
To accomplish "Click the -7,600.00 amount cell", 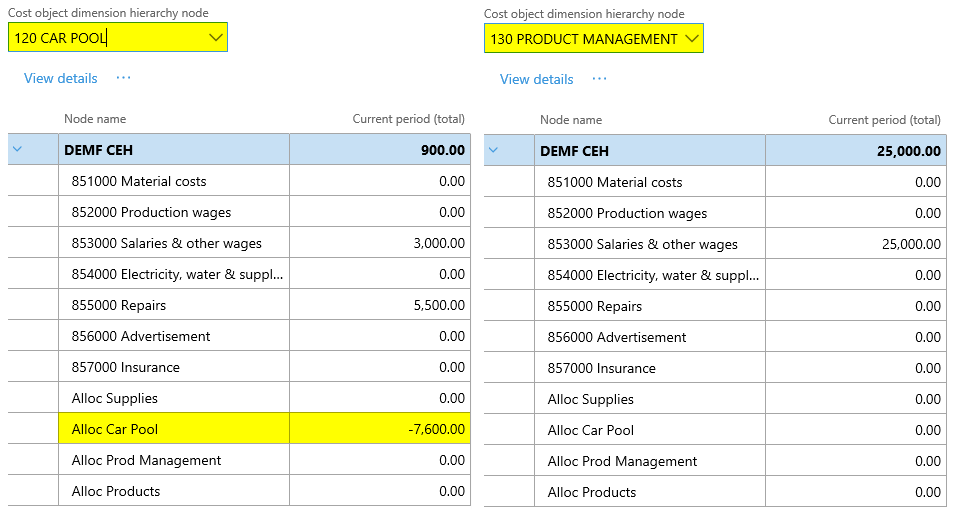I will click(436, 429).
